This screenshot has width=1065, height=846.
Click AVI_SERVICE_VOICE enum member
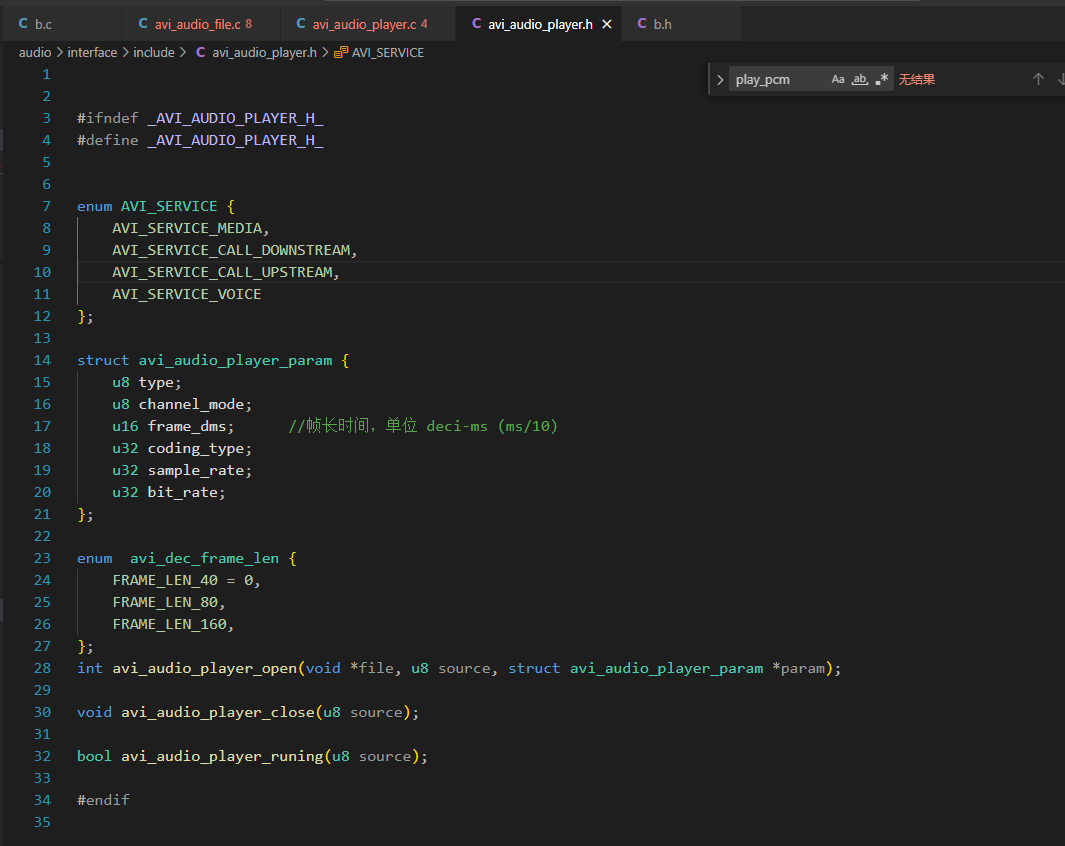(x=187, y=294)
